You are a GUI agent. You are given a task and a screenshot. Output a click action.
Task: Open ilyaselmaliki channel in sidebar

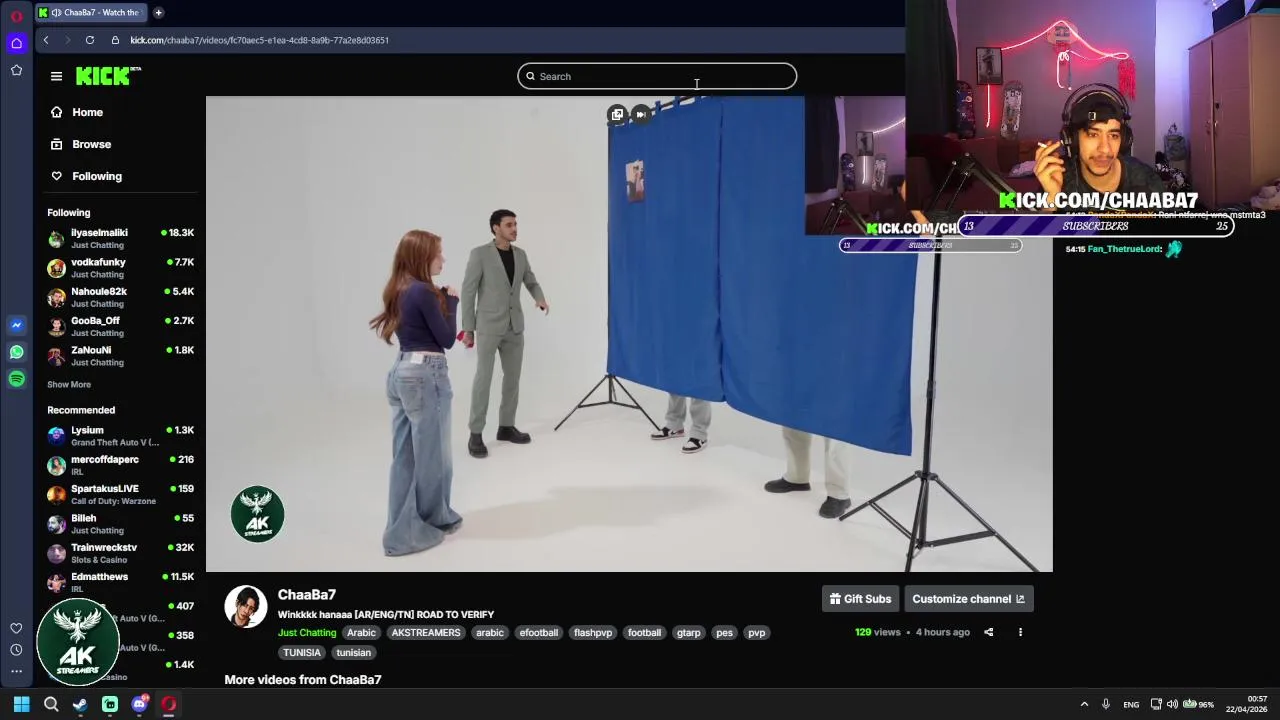point(120,238)
